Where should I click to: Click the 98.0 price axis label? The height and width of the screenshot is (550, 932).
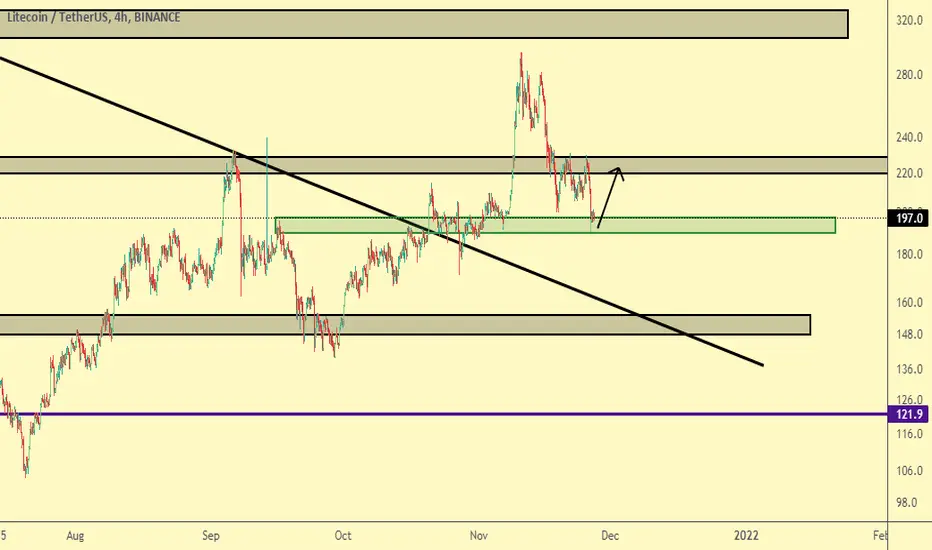[906, 503]
